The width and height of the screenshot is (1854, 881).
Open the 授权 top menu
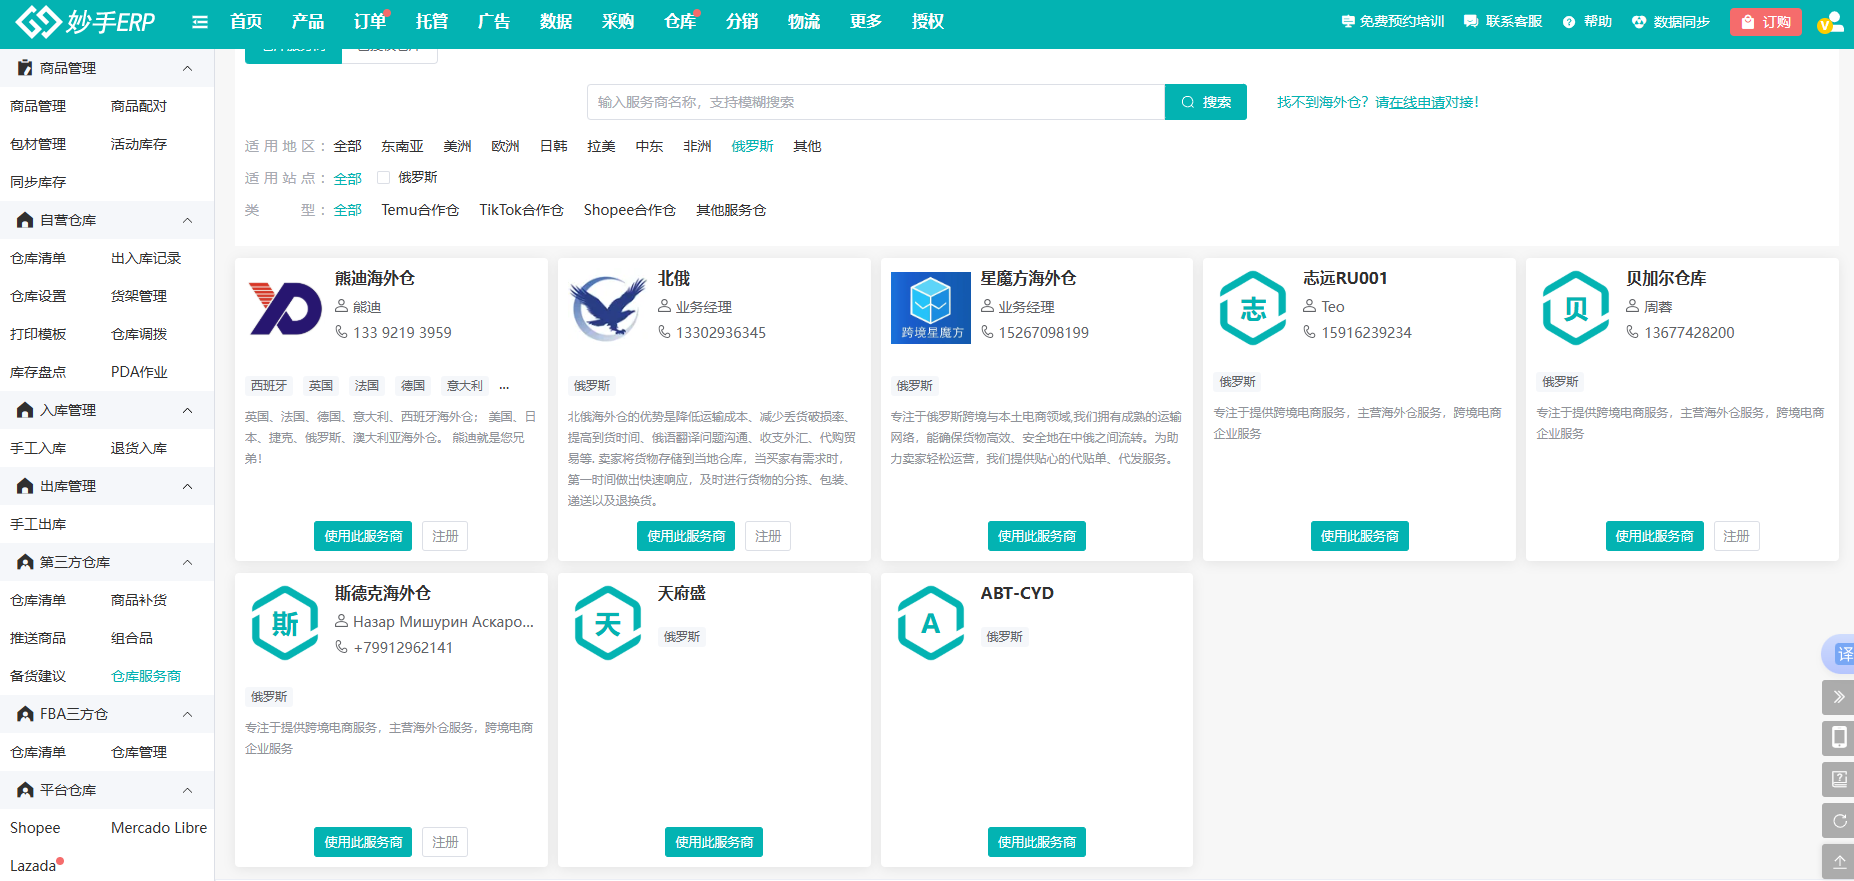click(x=928, y=21)
